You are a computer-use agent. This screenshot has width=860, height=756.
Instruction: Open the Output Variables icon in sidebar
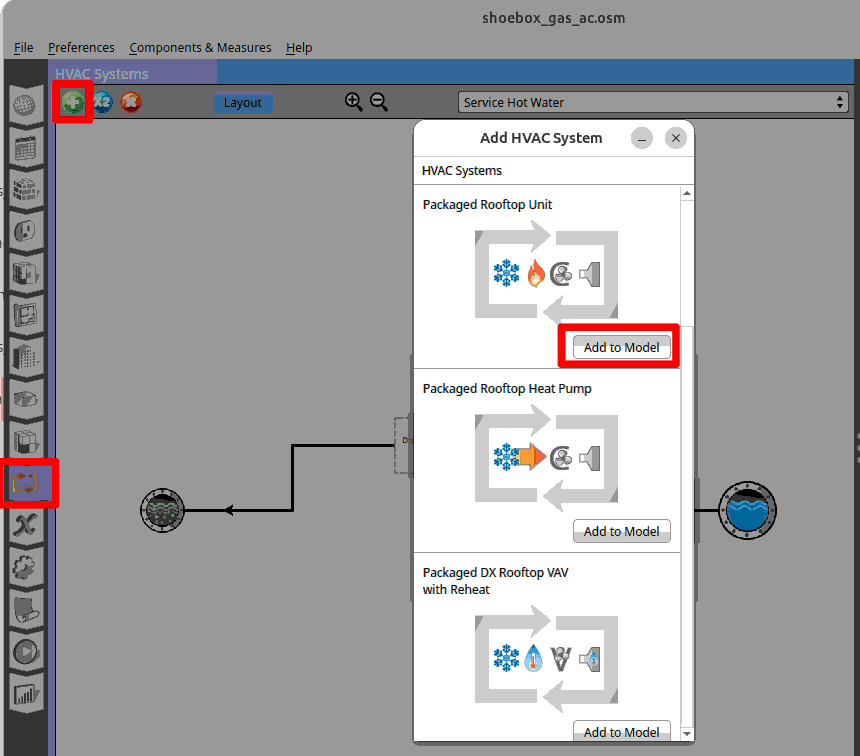point(26,526)
